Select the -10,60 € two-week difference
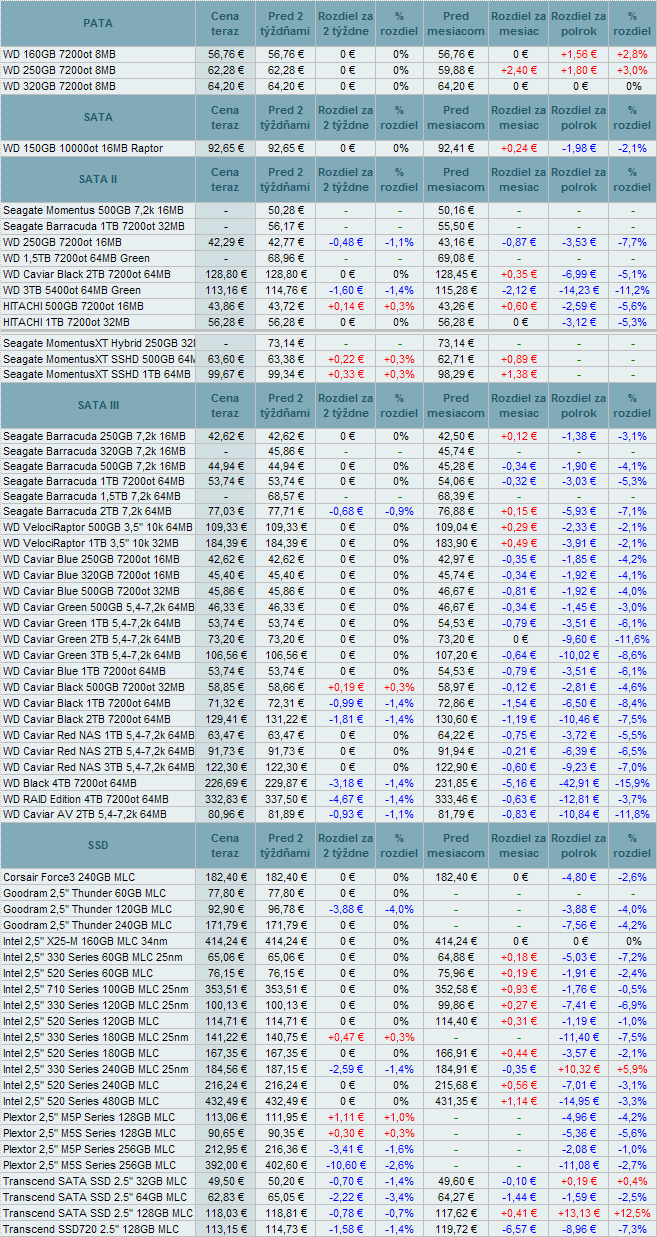 347,1165
